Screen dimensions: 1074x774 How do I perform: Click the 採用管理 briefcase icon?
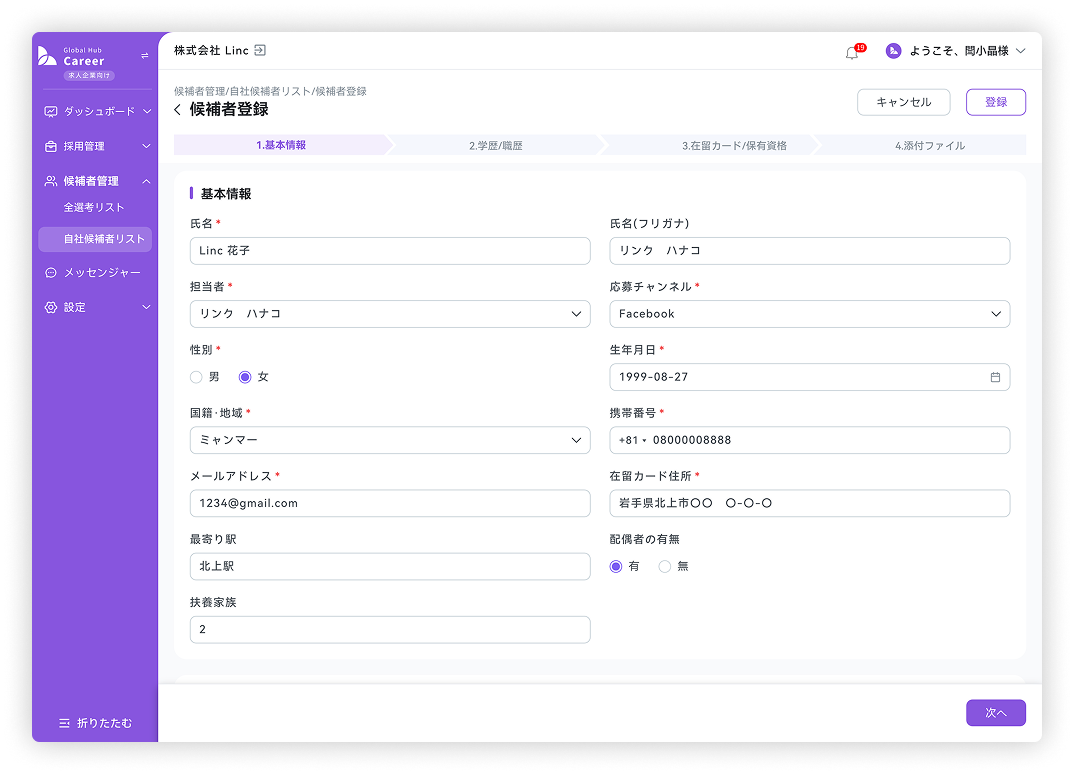pyautogui.click(x=51, y=146)
